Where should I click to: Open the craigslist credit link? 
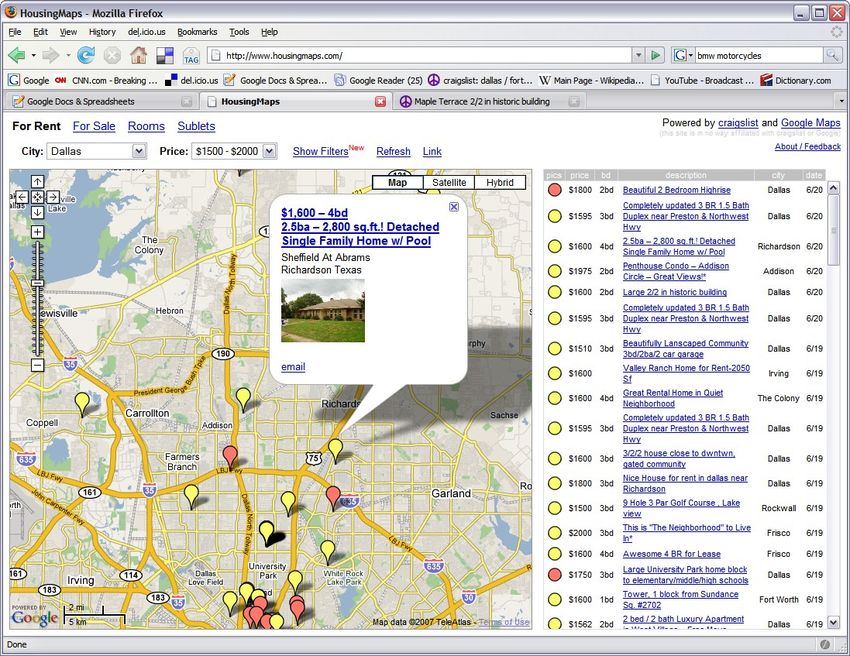738,123
